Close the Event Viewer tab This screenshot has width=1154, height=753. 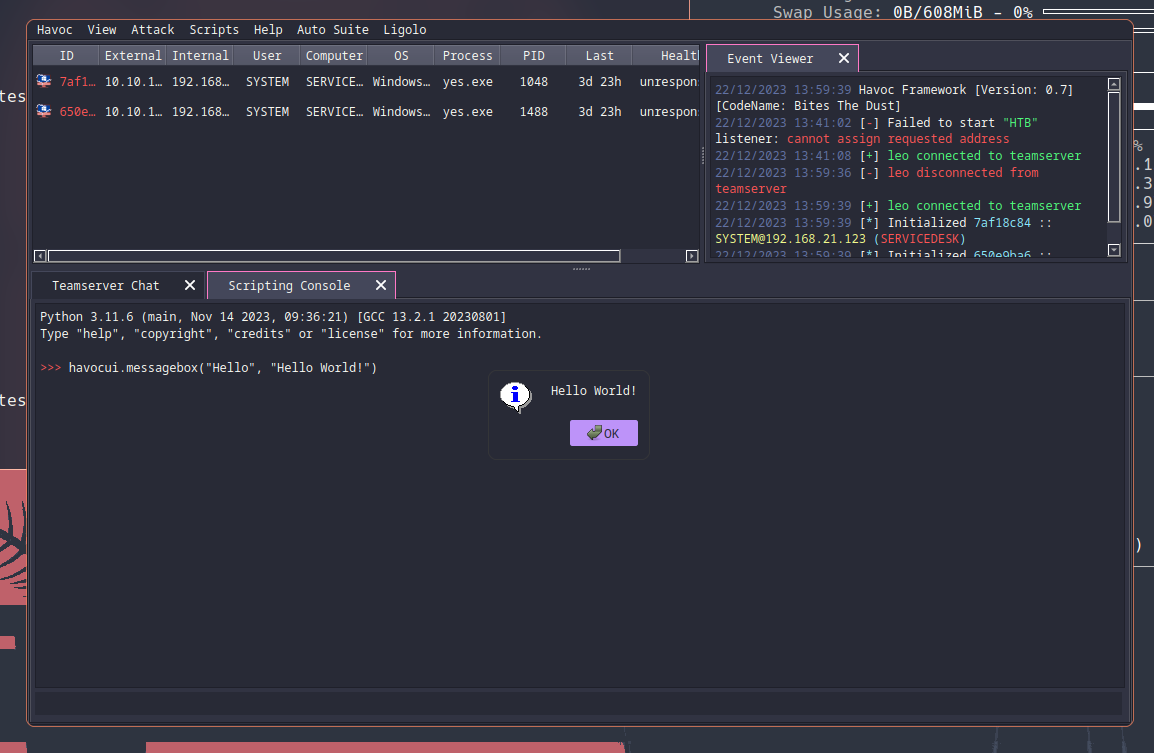point(843,59)
